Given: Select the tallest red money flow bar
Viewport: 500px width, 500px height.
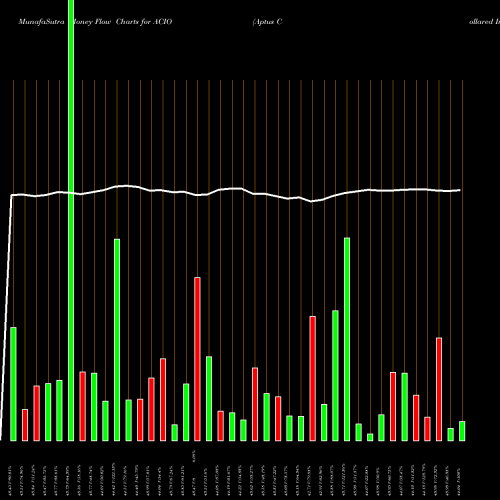Looking at the screenshot, I should pos(197,359).
